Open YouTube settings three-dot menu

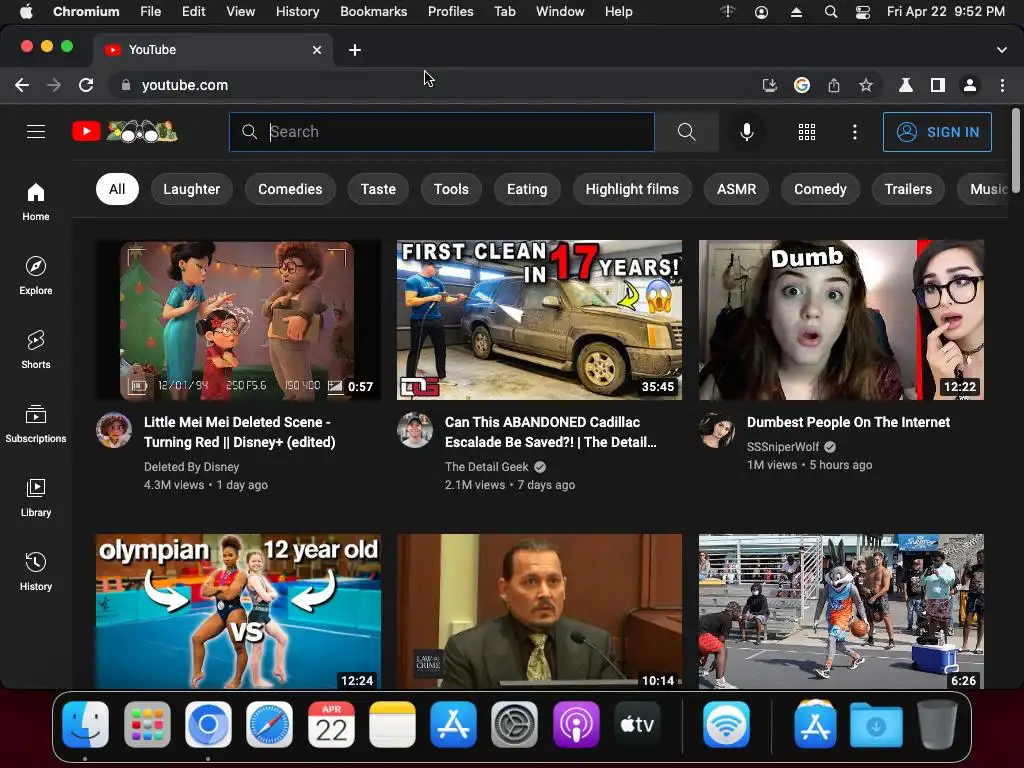(x=855, y=132)
